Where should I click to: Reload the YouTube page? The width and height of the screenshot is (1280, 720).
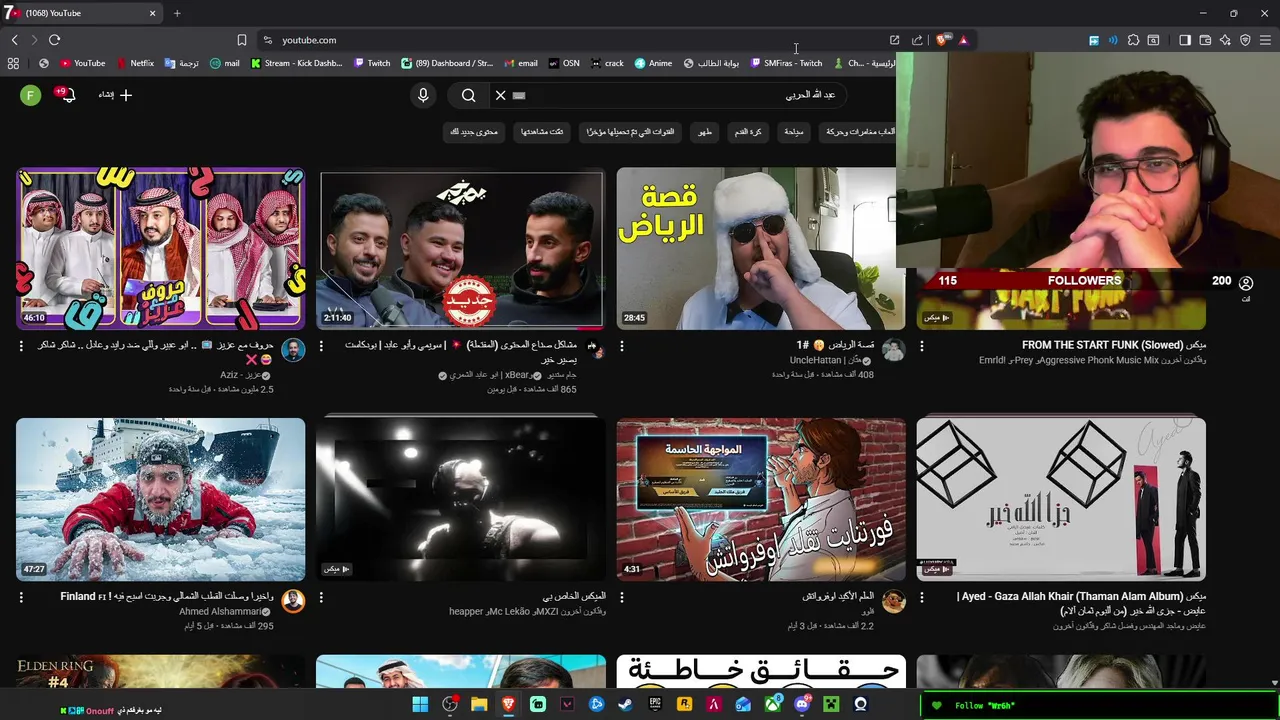point(54,40)
